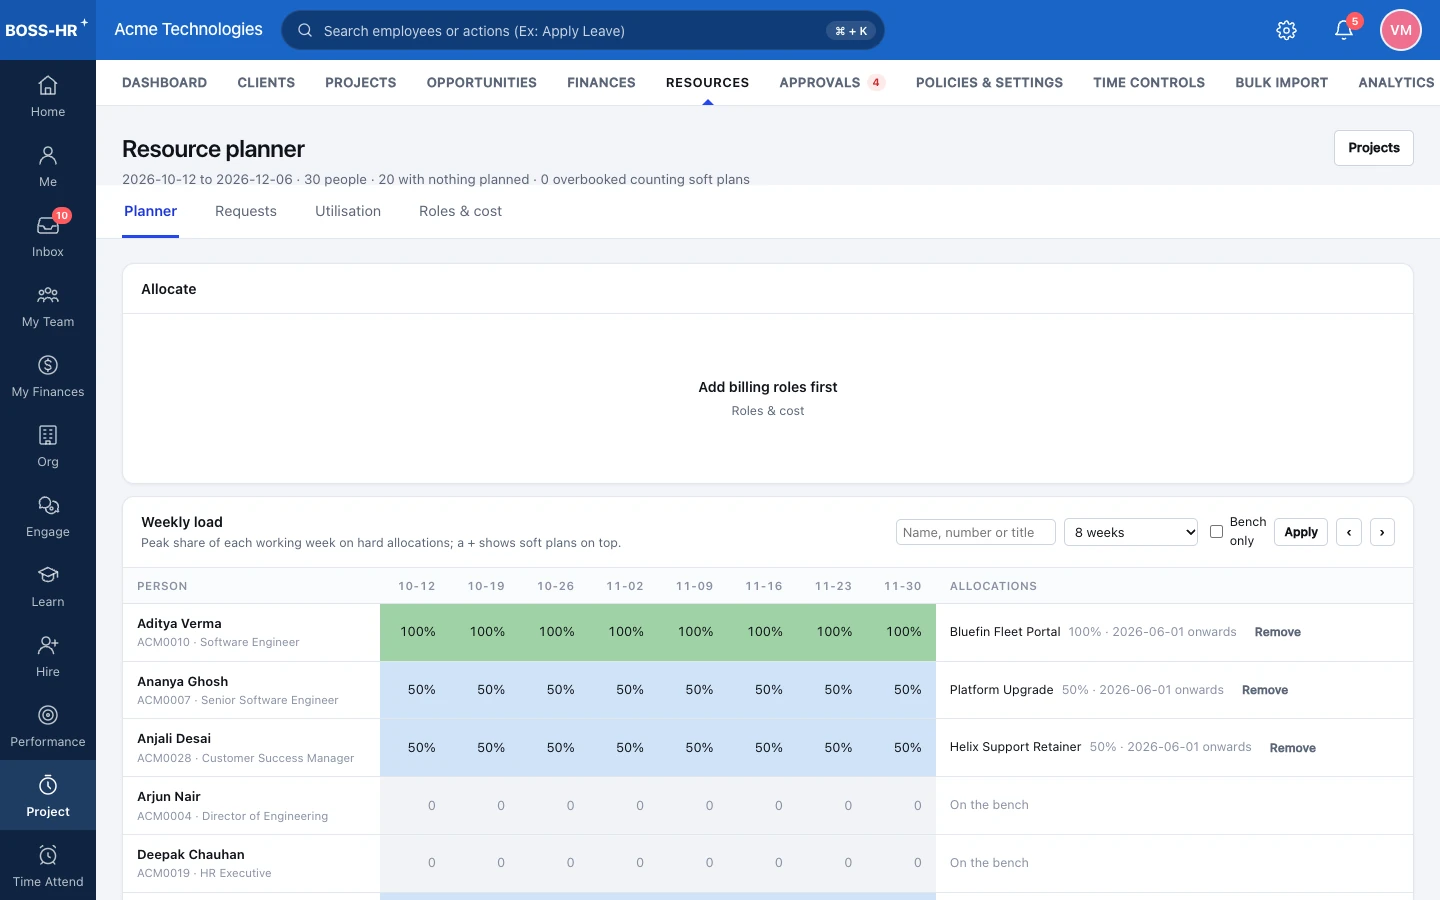
Task: Remove the Platform Upgrade allocation
Action: [x=1265, y=690]
